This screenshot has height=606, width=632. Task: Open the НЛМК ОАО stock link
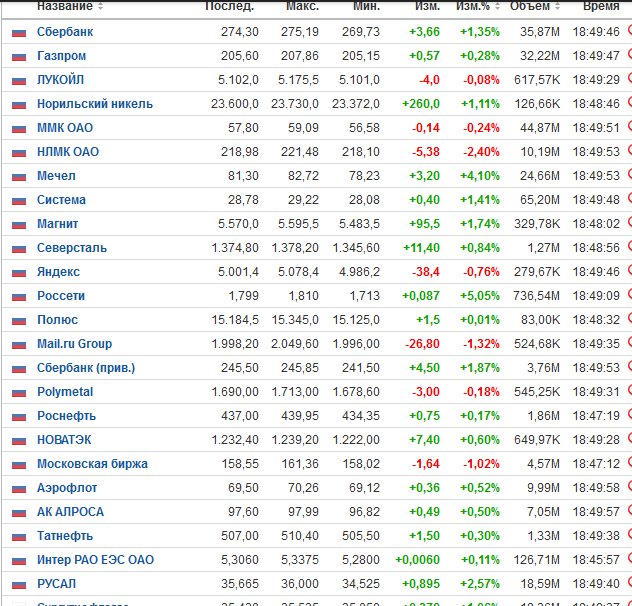click(68, 152)
